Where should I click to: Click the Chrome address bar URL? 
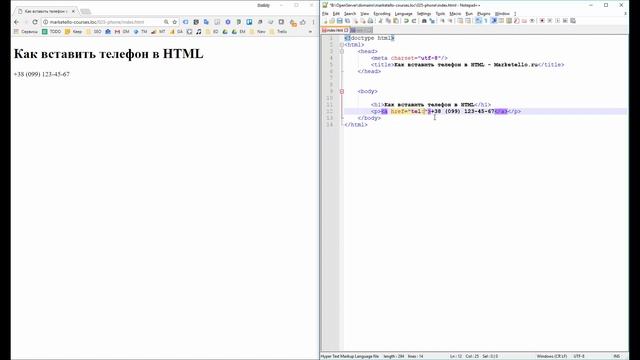[97, 22]
